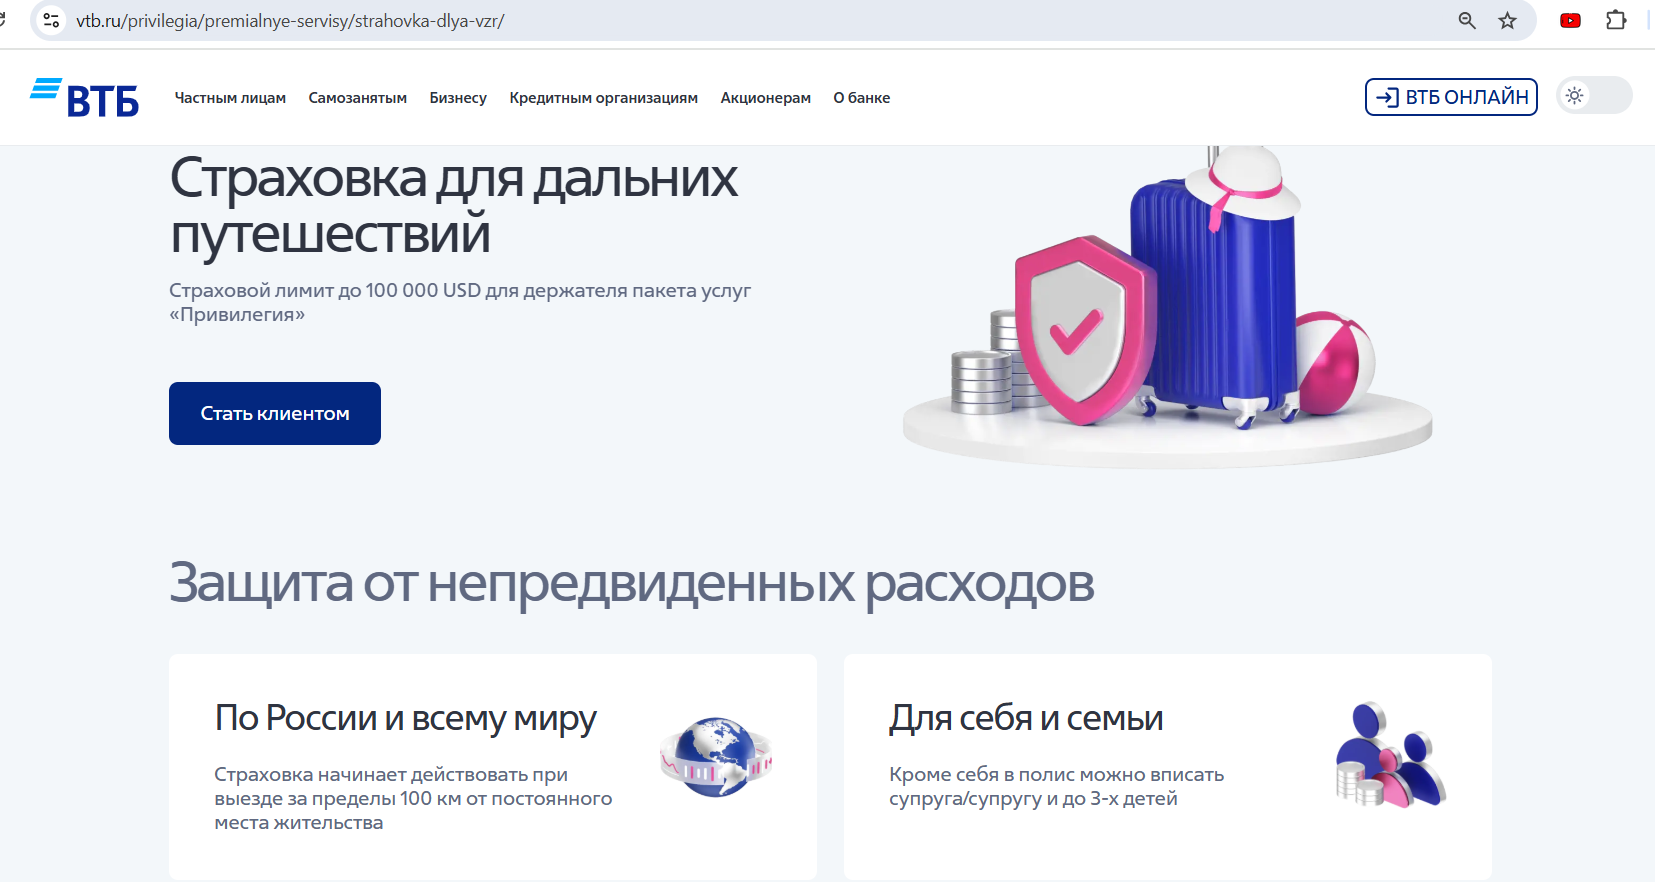The image size is (1655, 882).
Task: Open the Акционерам menu item
Action: pyautogui.click(x=765, y=98)
